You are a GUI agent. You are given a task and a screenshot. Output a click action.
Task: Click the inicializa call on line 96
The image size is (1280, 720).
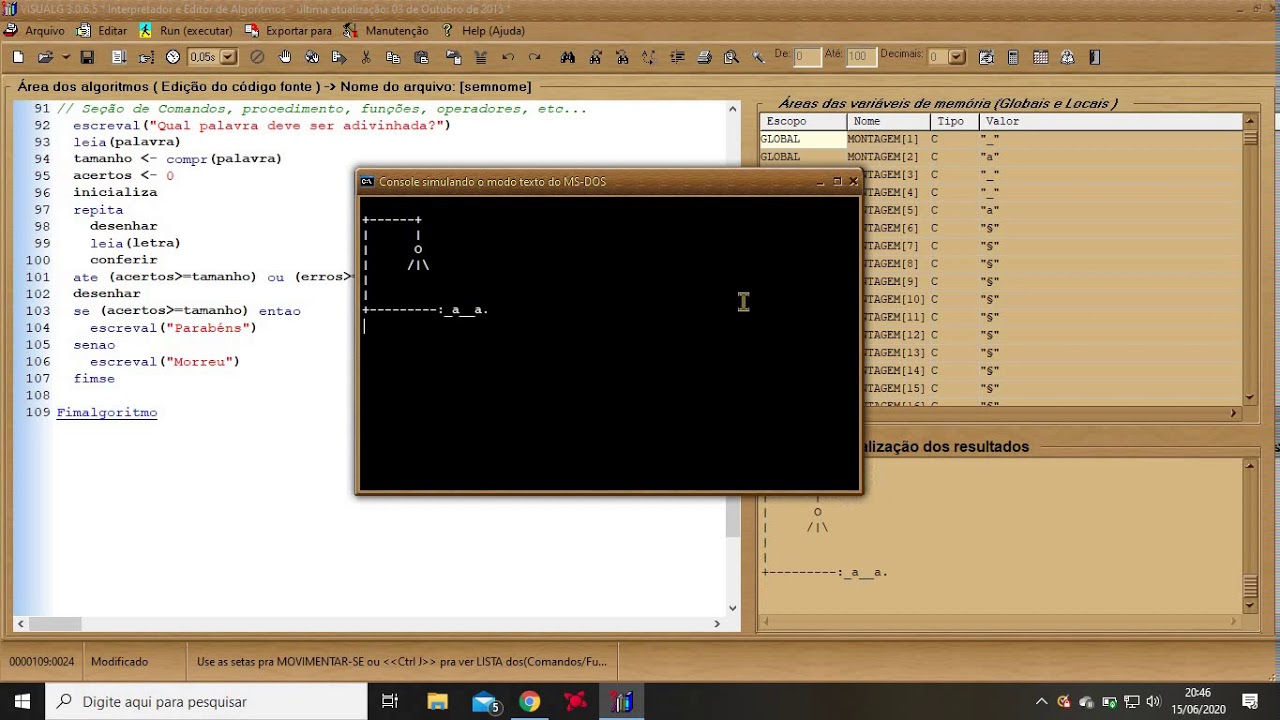tap(115, 192)
